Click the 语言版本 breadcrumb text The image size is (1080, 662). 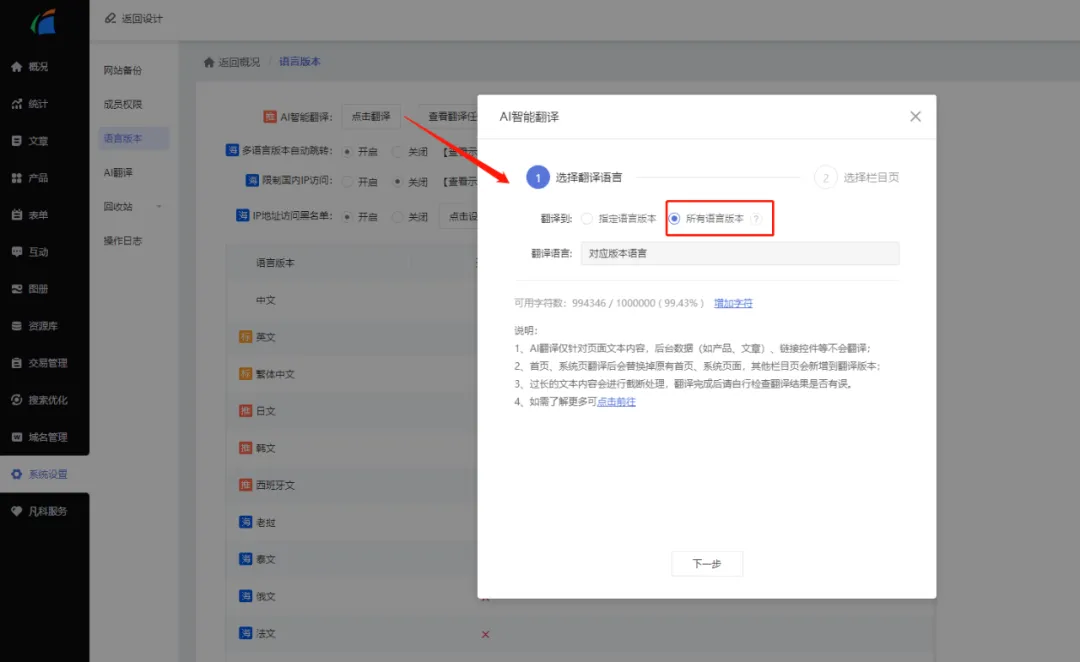coord(300,61)
